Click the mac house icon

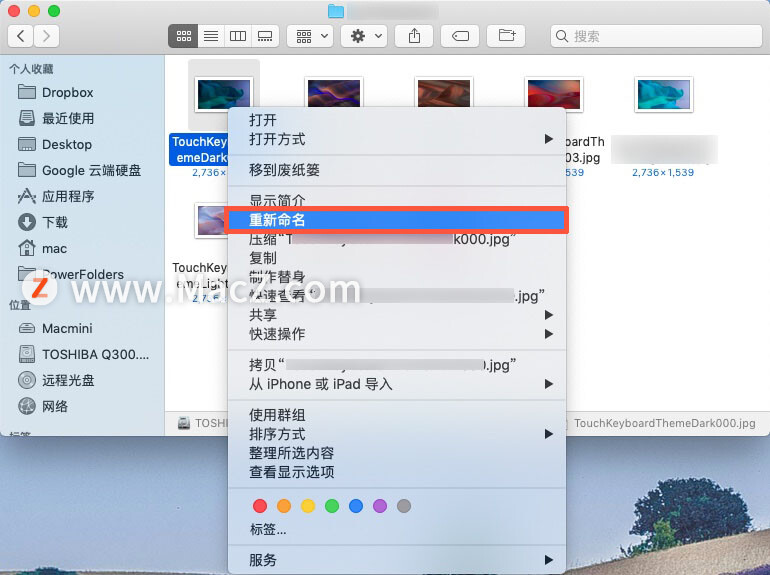27,248
